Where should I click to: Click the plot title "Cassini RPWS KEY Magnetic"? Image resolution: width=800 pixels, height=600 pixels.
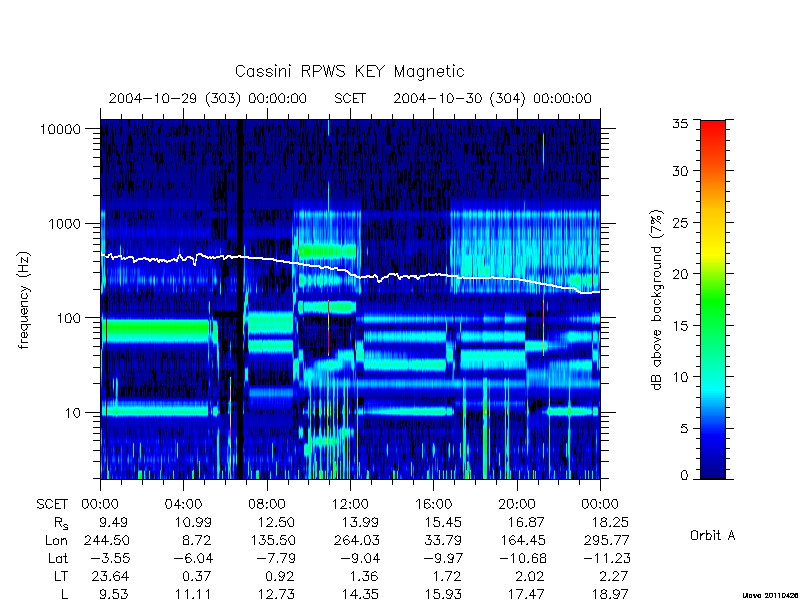[349, 72]
